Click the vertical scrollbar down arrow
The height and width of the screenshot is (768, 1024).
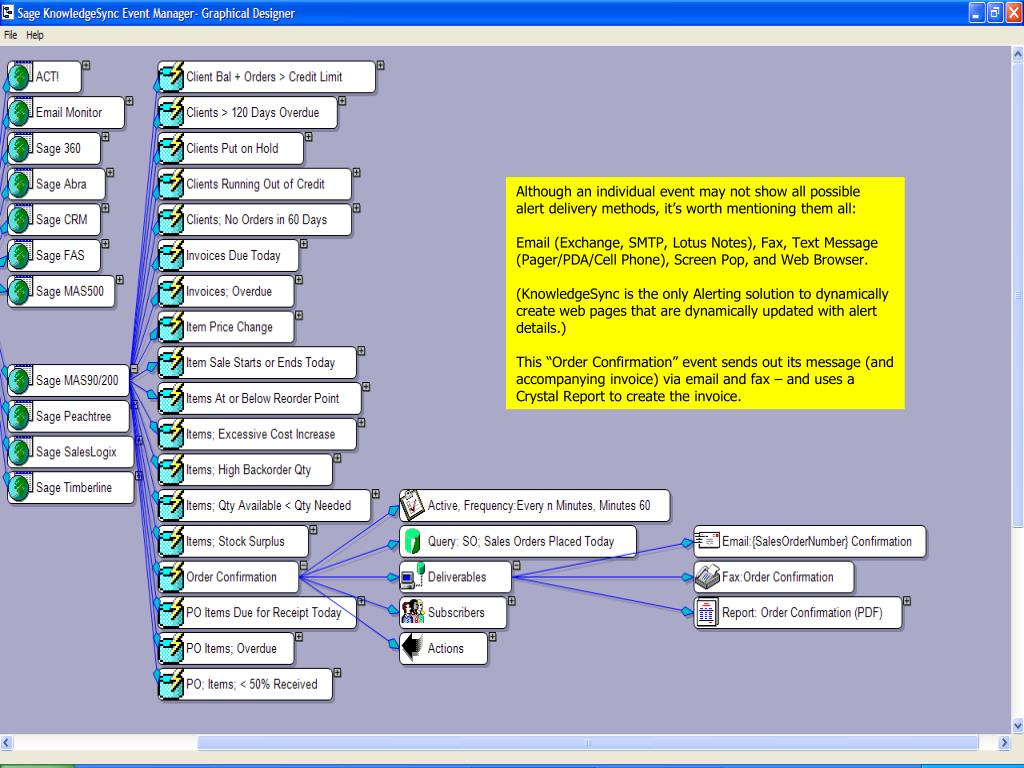click(1017, 726)
